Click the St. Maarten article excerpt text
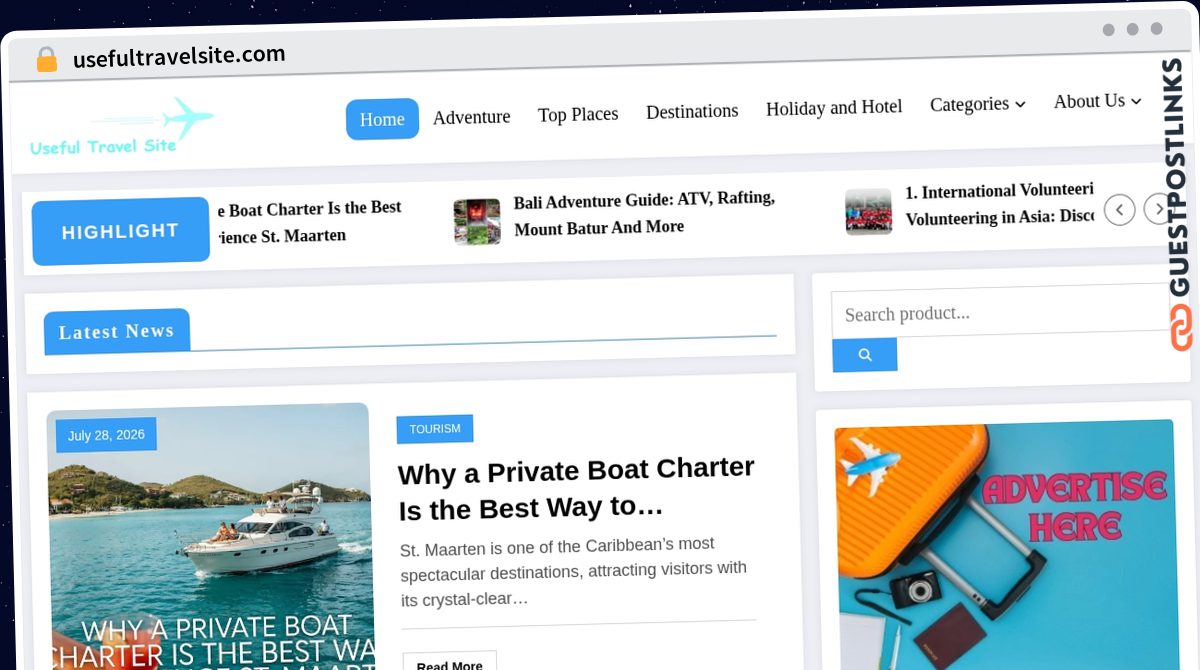 [573, 572]
